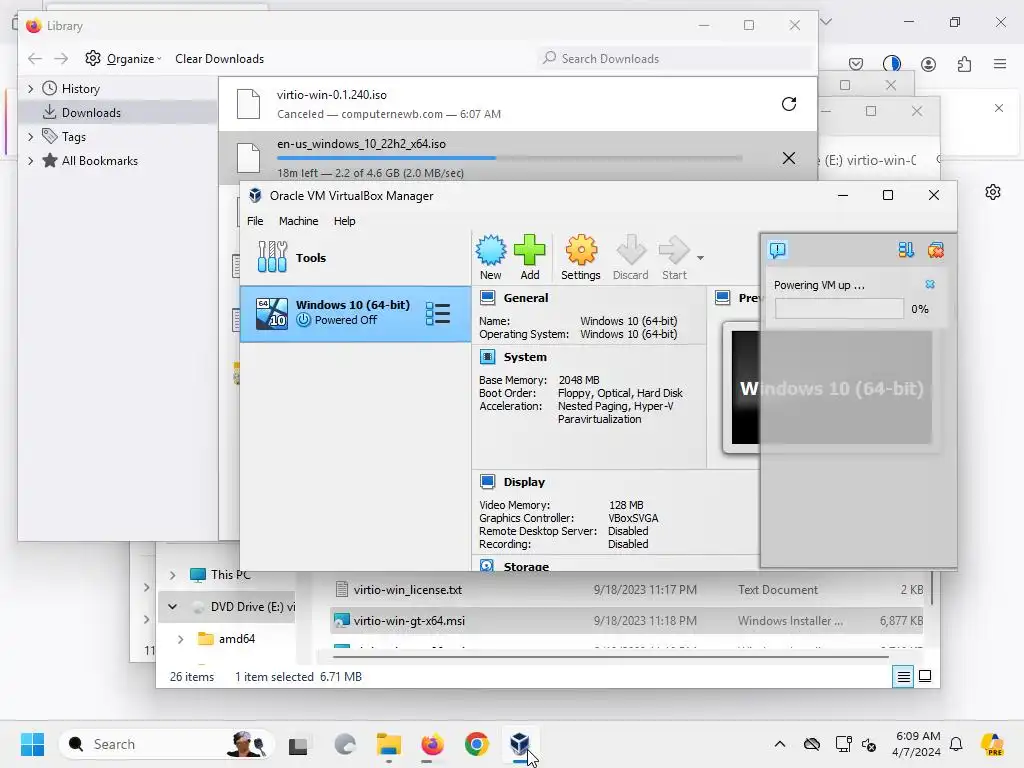Click the Storage section header
Image resolution: width=1024 pixels, height=768 pixels.
click(x=526, y=566)
